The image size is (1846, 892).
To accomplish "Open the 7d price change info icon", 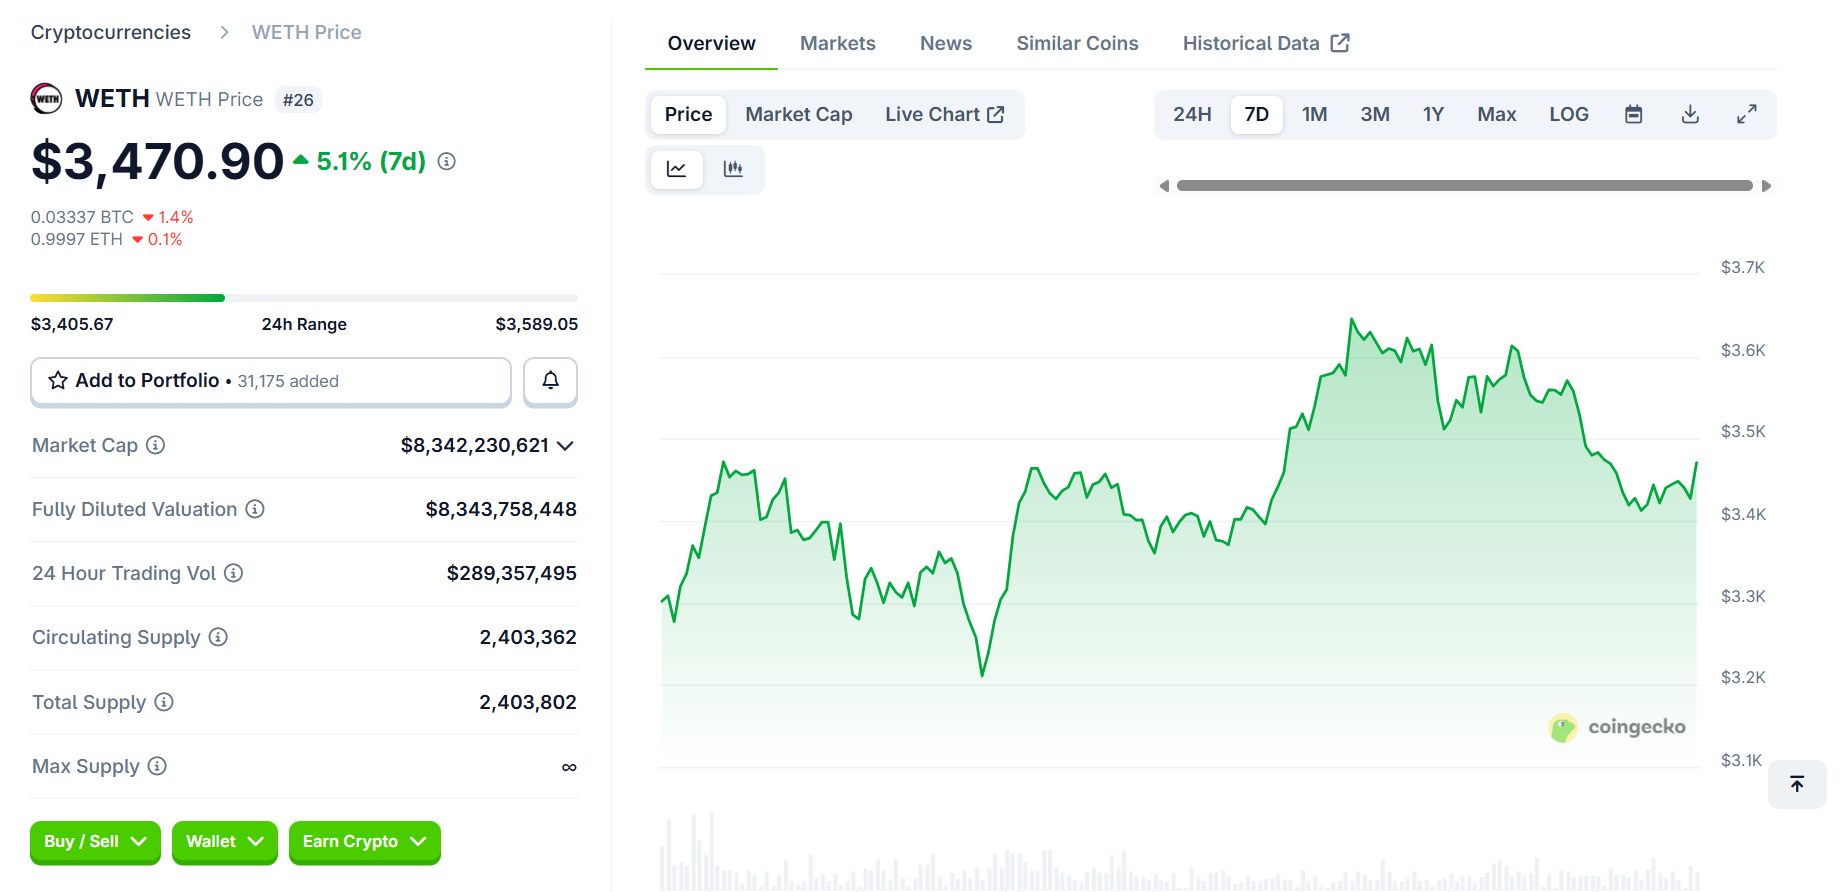I will click(447, 161).
